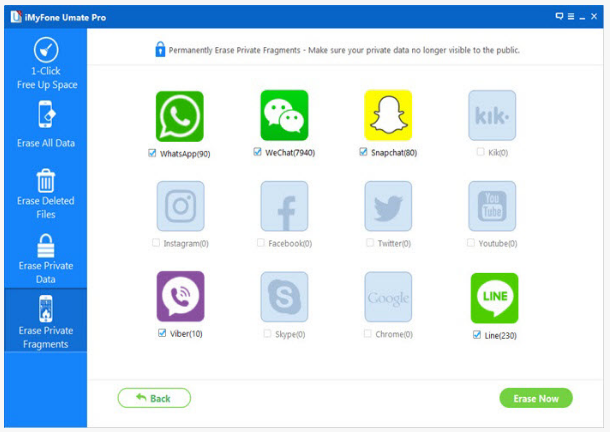Click the WhatsApp app icon

pos(180,116)
